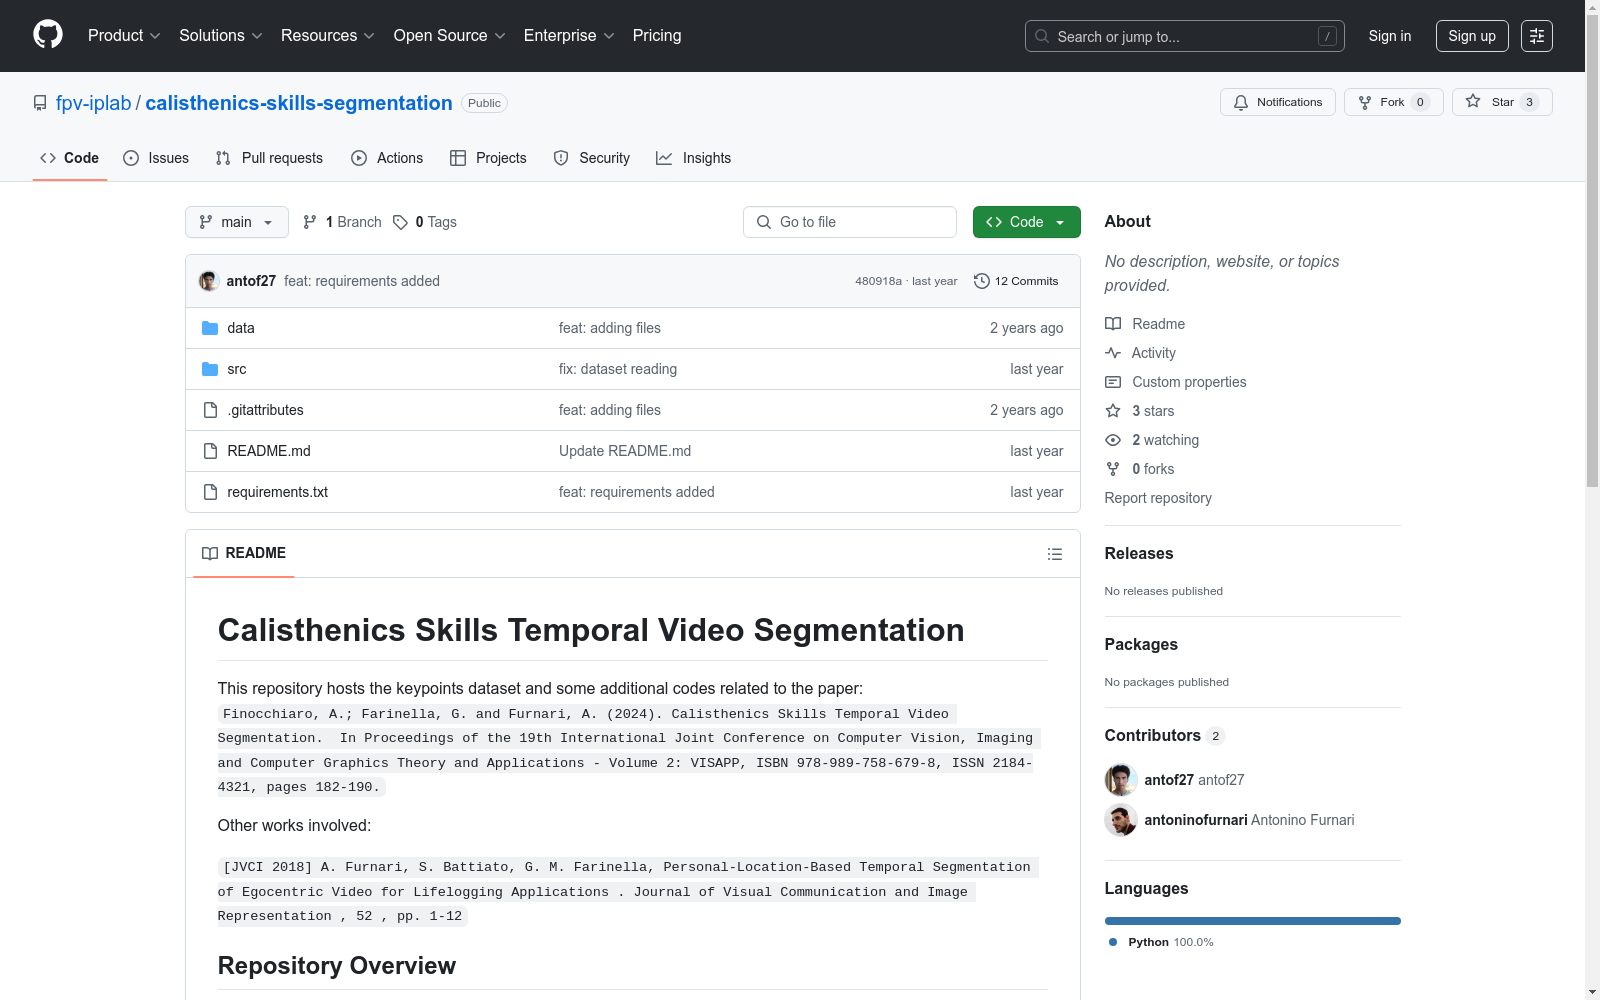Click the Python 100.0% language link

pos(1161,942)
